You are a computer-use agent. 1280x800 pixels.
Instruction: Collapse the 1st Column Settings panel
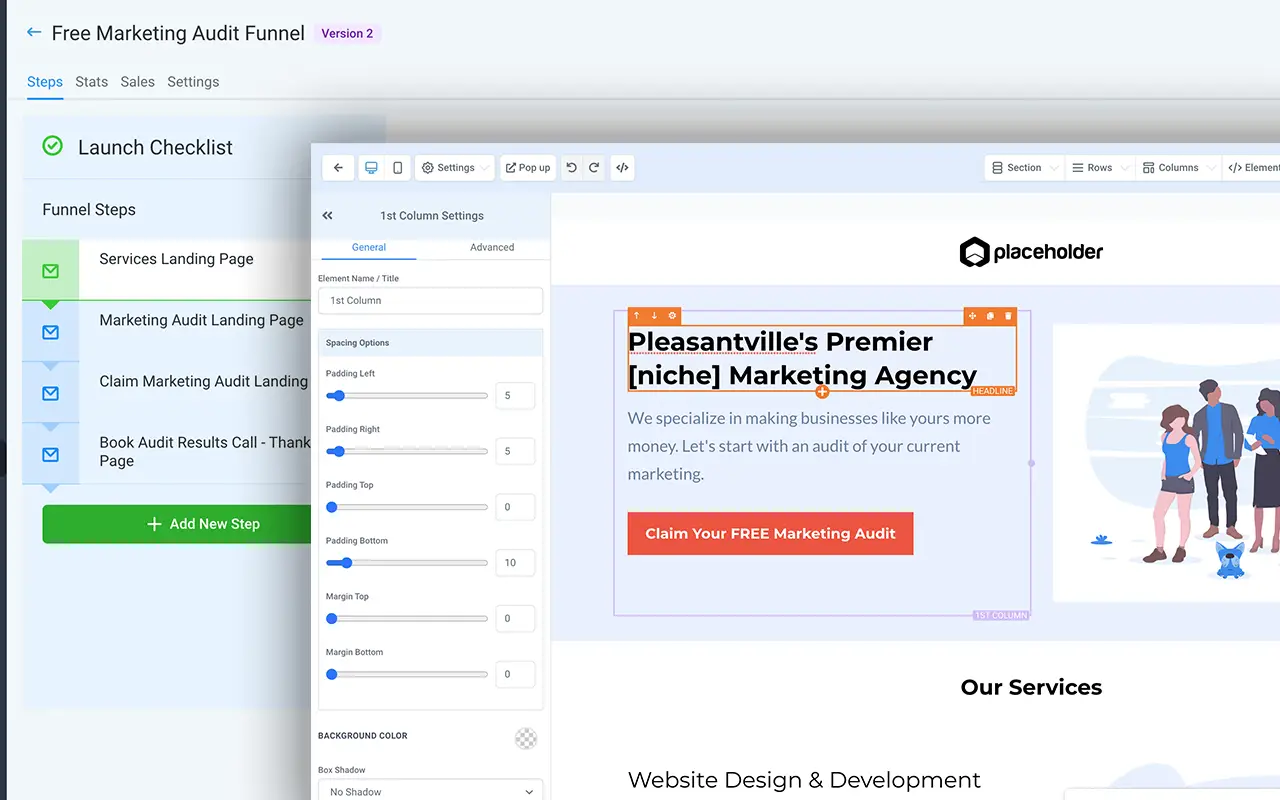click(327, 215)
